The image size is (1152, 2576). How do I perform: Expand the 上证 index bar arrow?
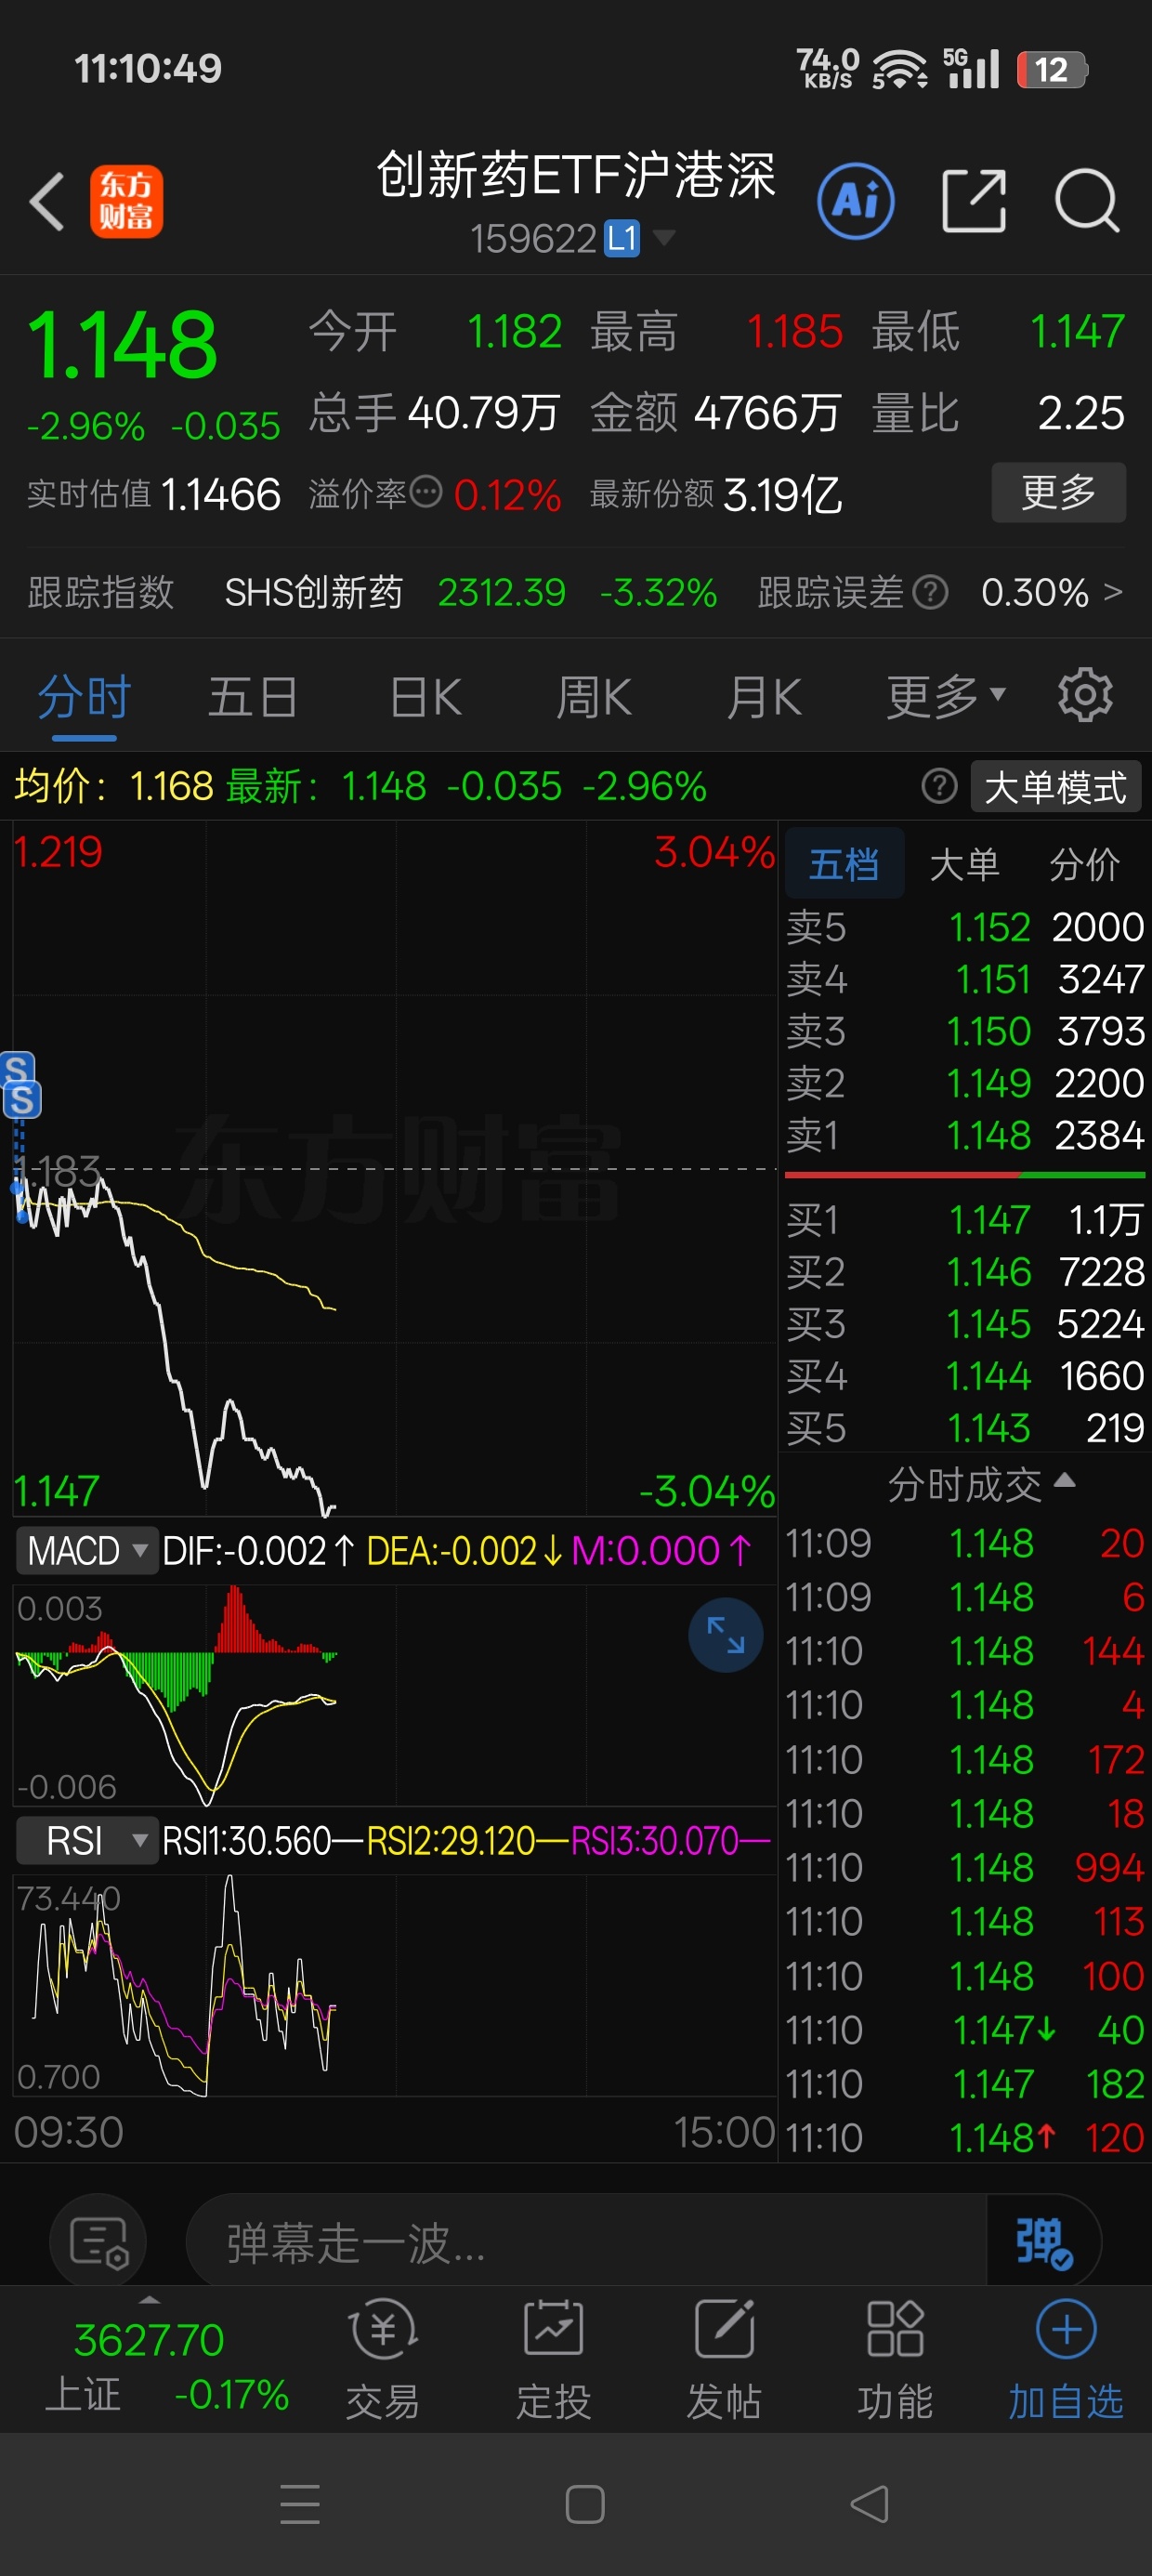[149, 2298]
